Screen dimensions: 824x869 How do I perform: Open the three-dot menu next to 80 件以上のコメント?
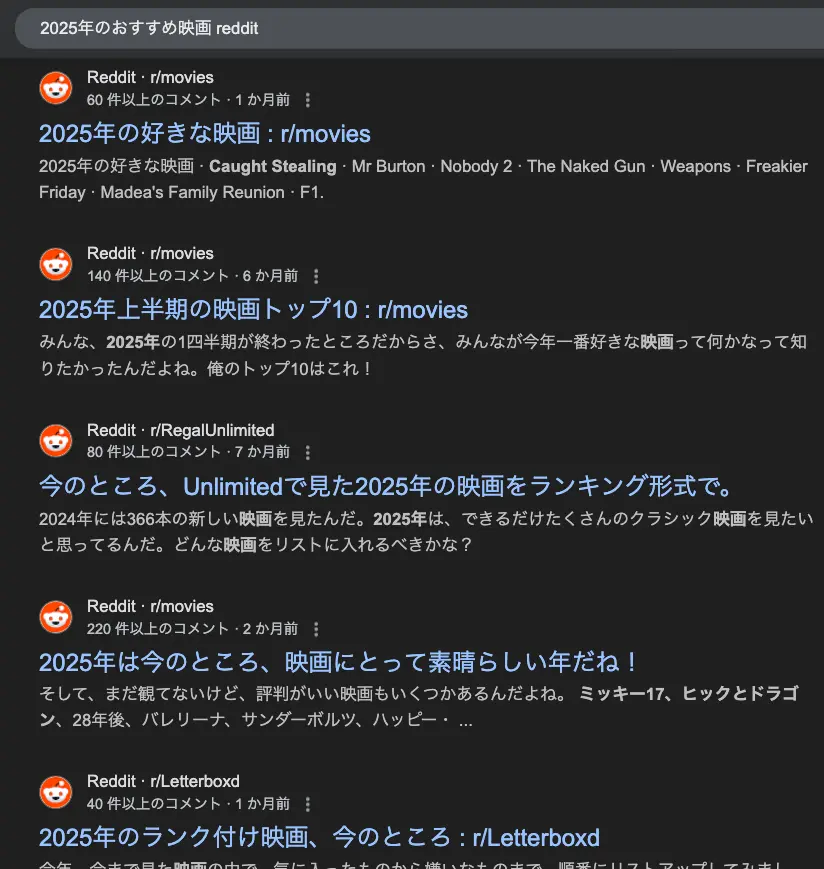tap(308, 452)
